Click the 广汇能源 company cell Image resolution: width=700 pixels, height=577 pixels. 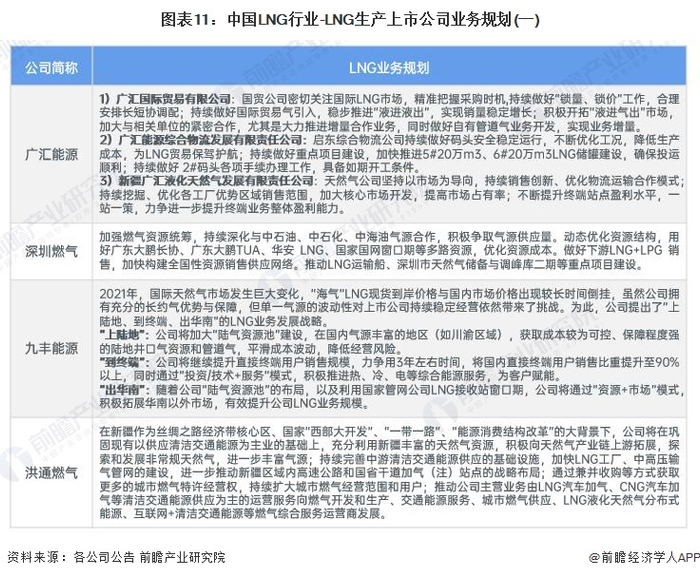coord(51,154)
